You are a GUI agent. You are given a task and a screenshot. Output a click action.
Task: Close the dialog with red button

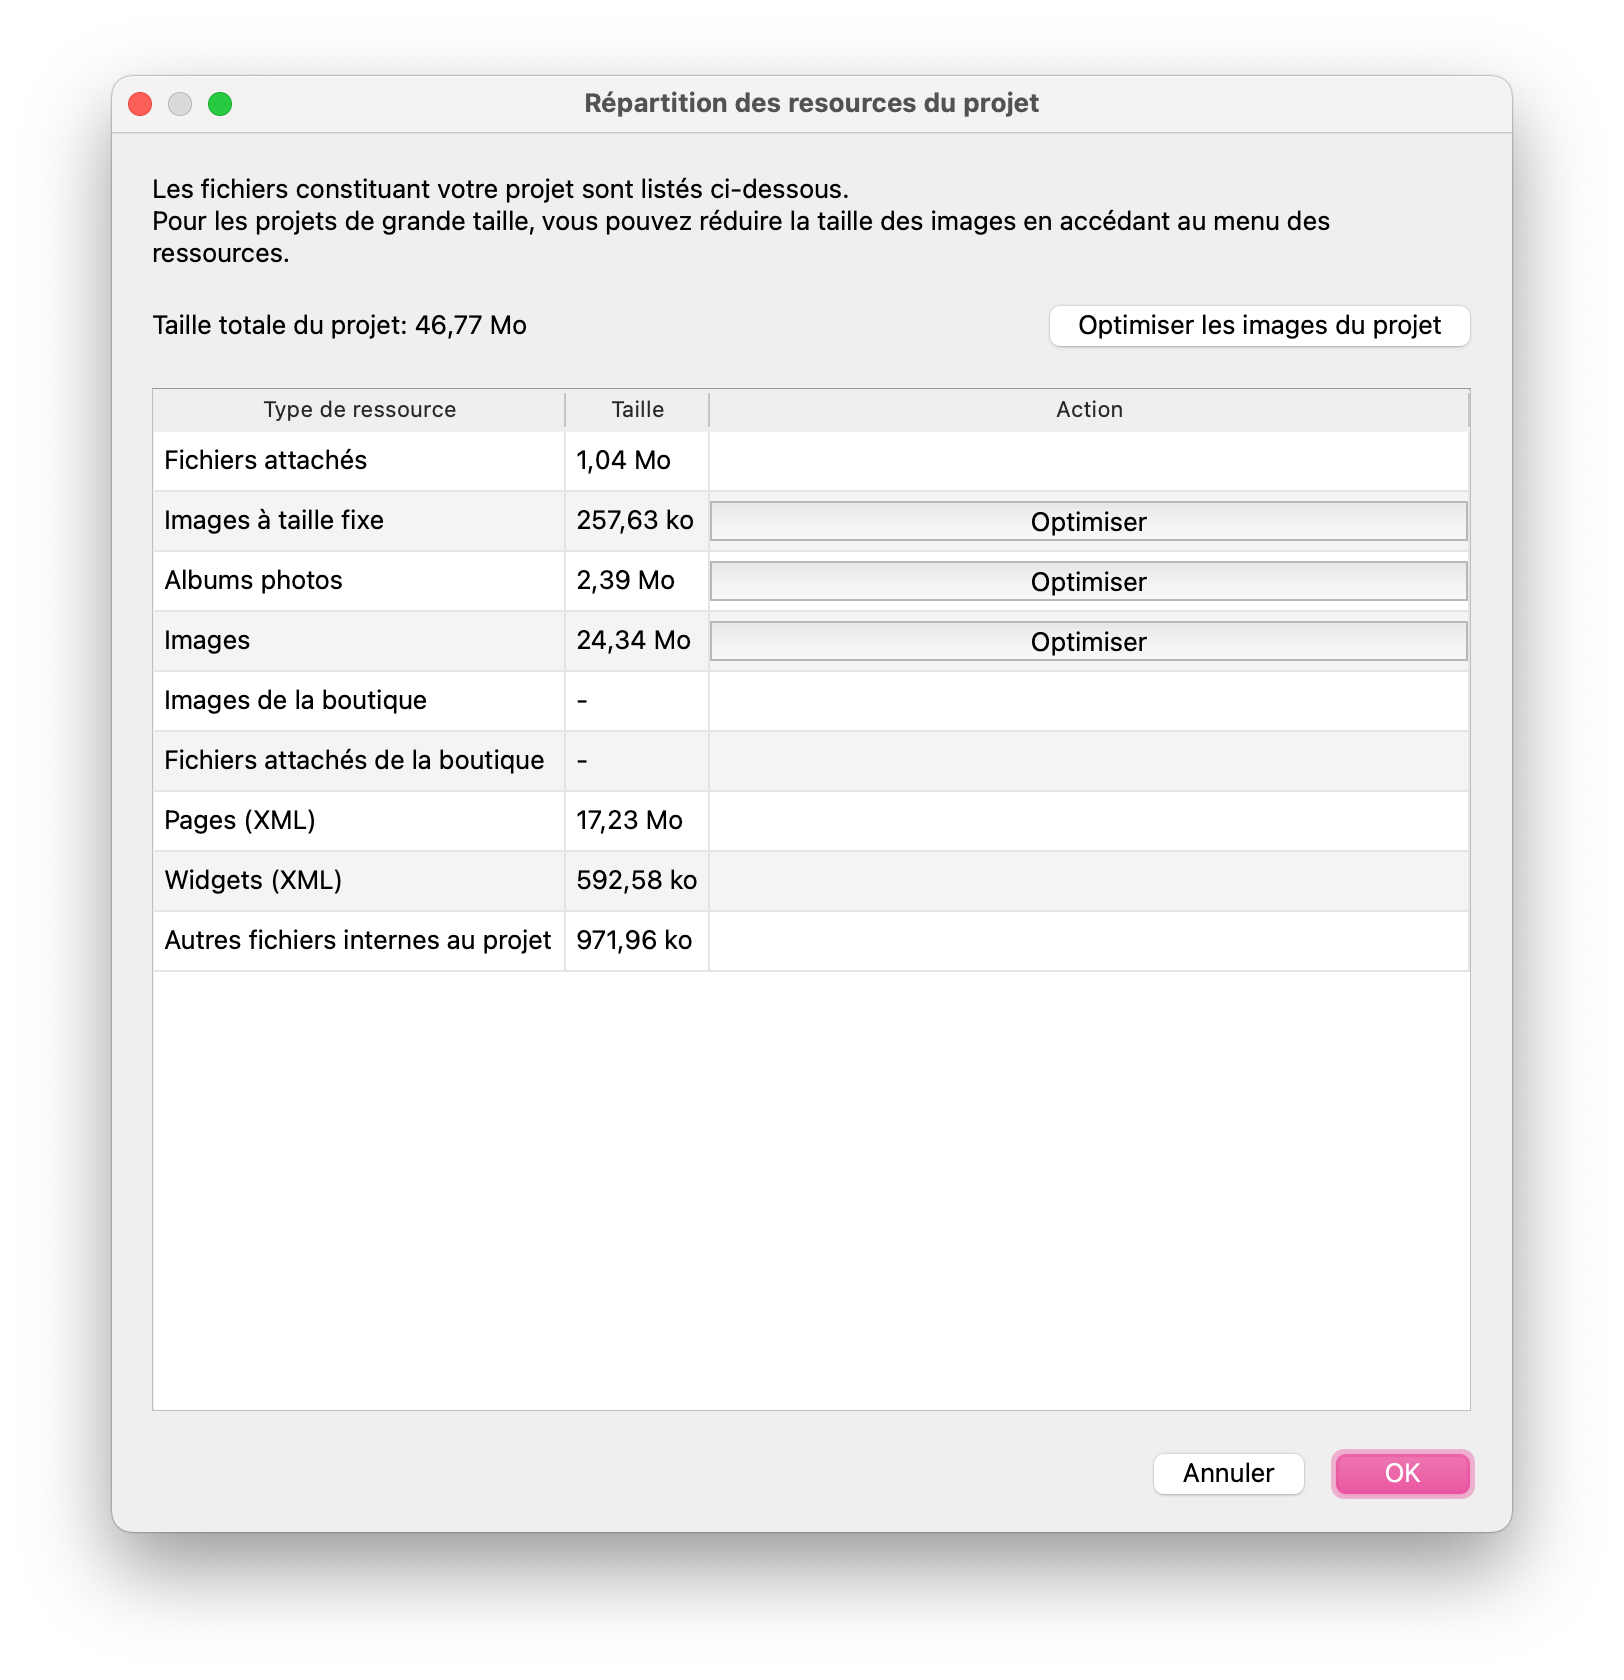140,104
